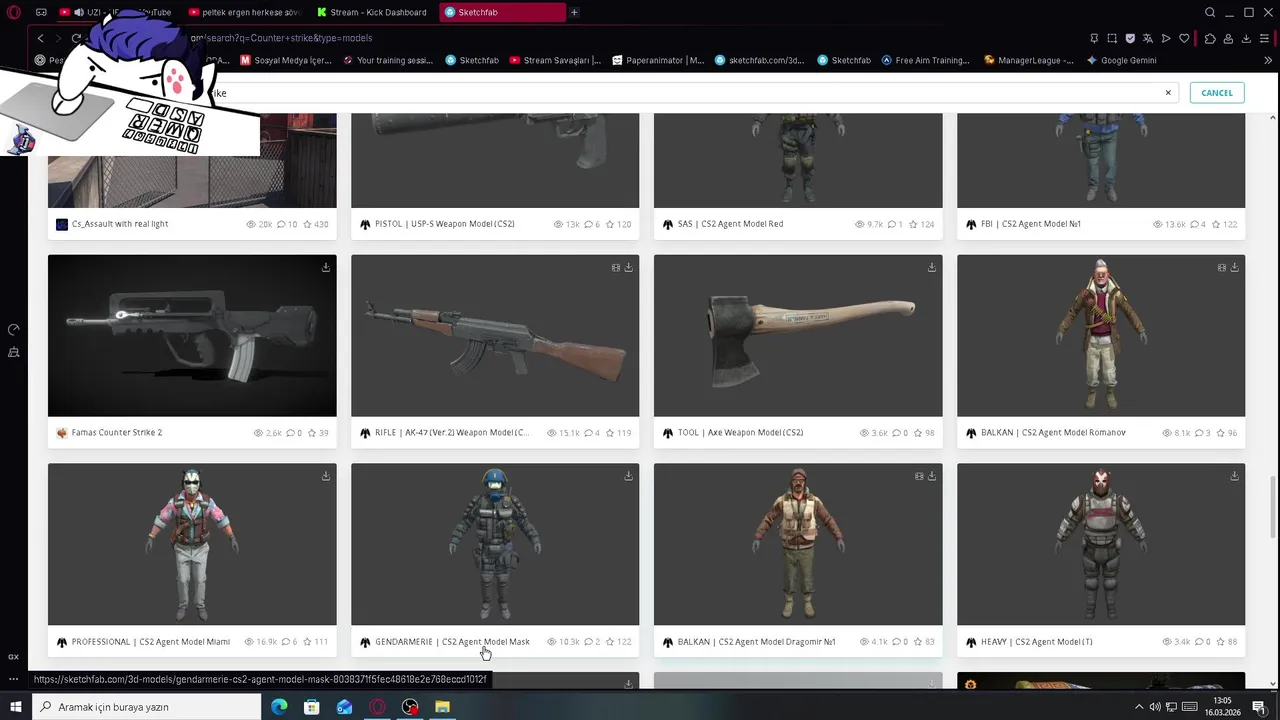The height and width of the screenshot is (720, 1280).
Task: Click the CANCEL button
Action: [1217, 93]
